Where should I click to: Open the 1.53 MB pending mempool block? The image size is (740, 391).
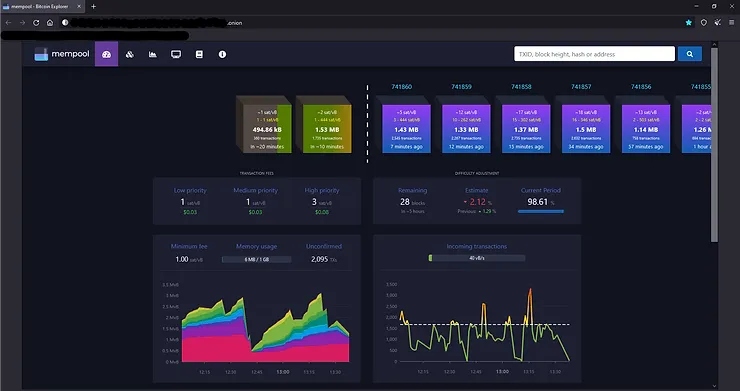click(x=327, y=129)
